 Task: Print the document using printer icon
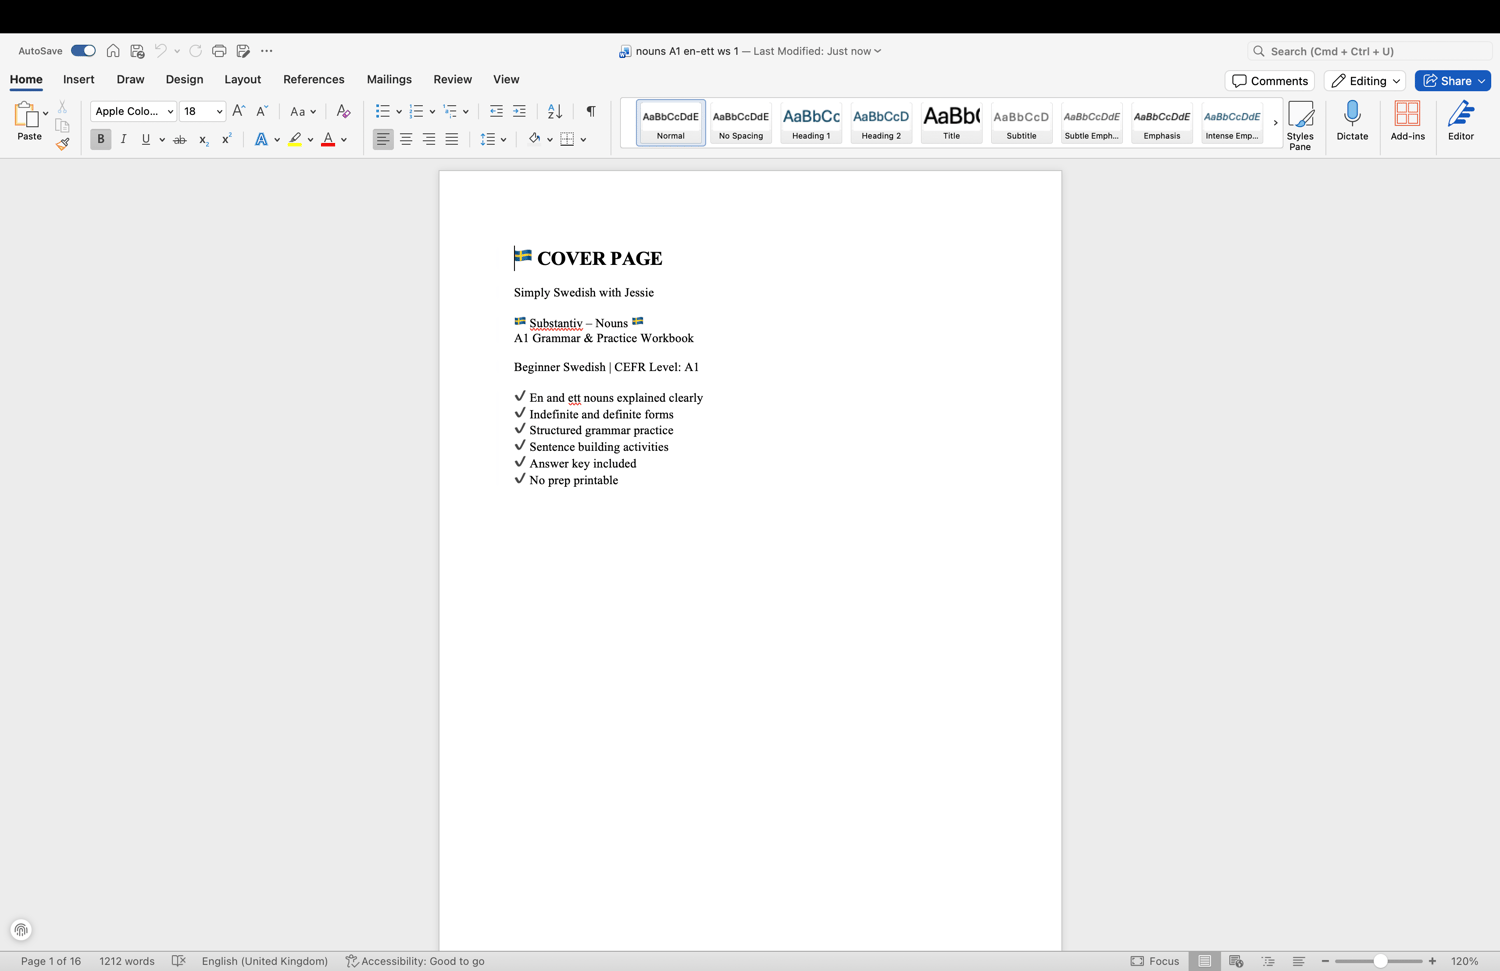tap(219, 51)
